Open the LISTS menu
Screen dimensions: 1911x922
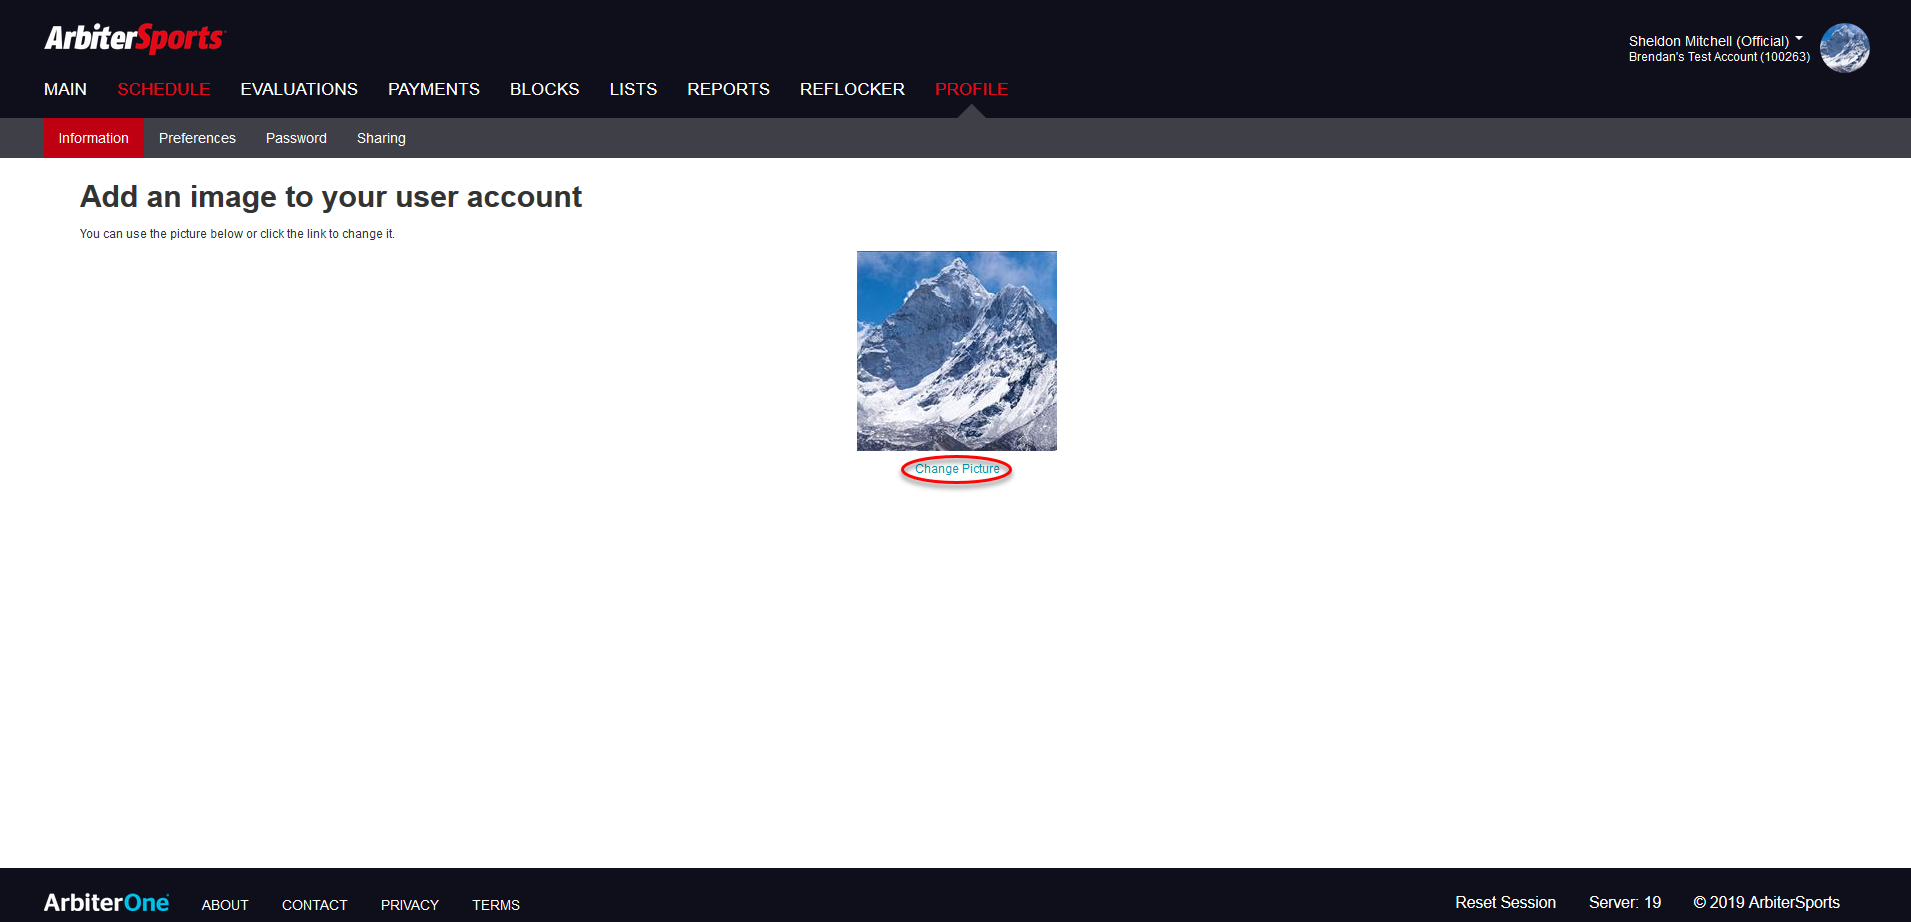click(x=633, y=89)
